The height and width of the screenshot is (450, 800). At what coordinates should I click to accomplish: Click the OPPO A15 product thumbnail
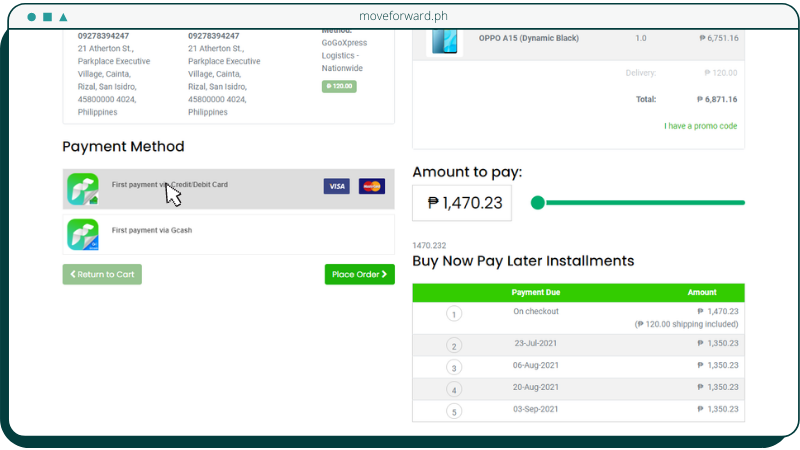tap(444, 40)
